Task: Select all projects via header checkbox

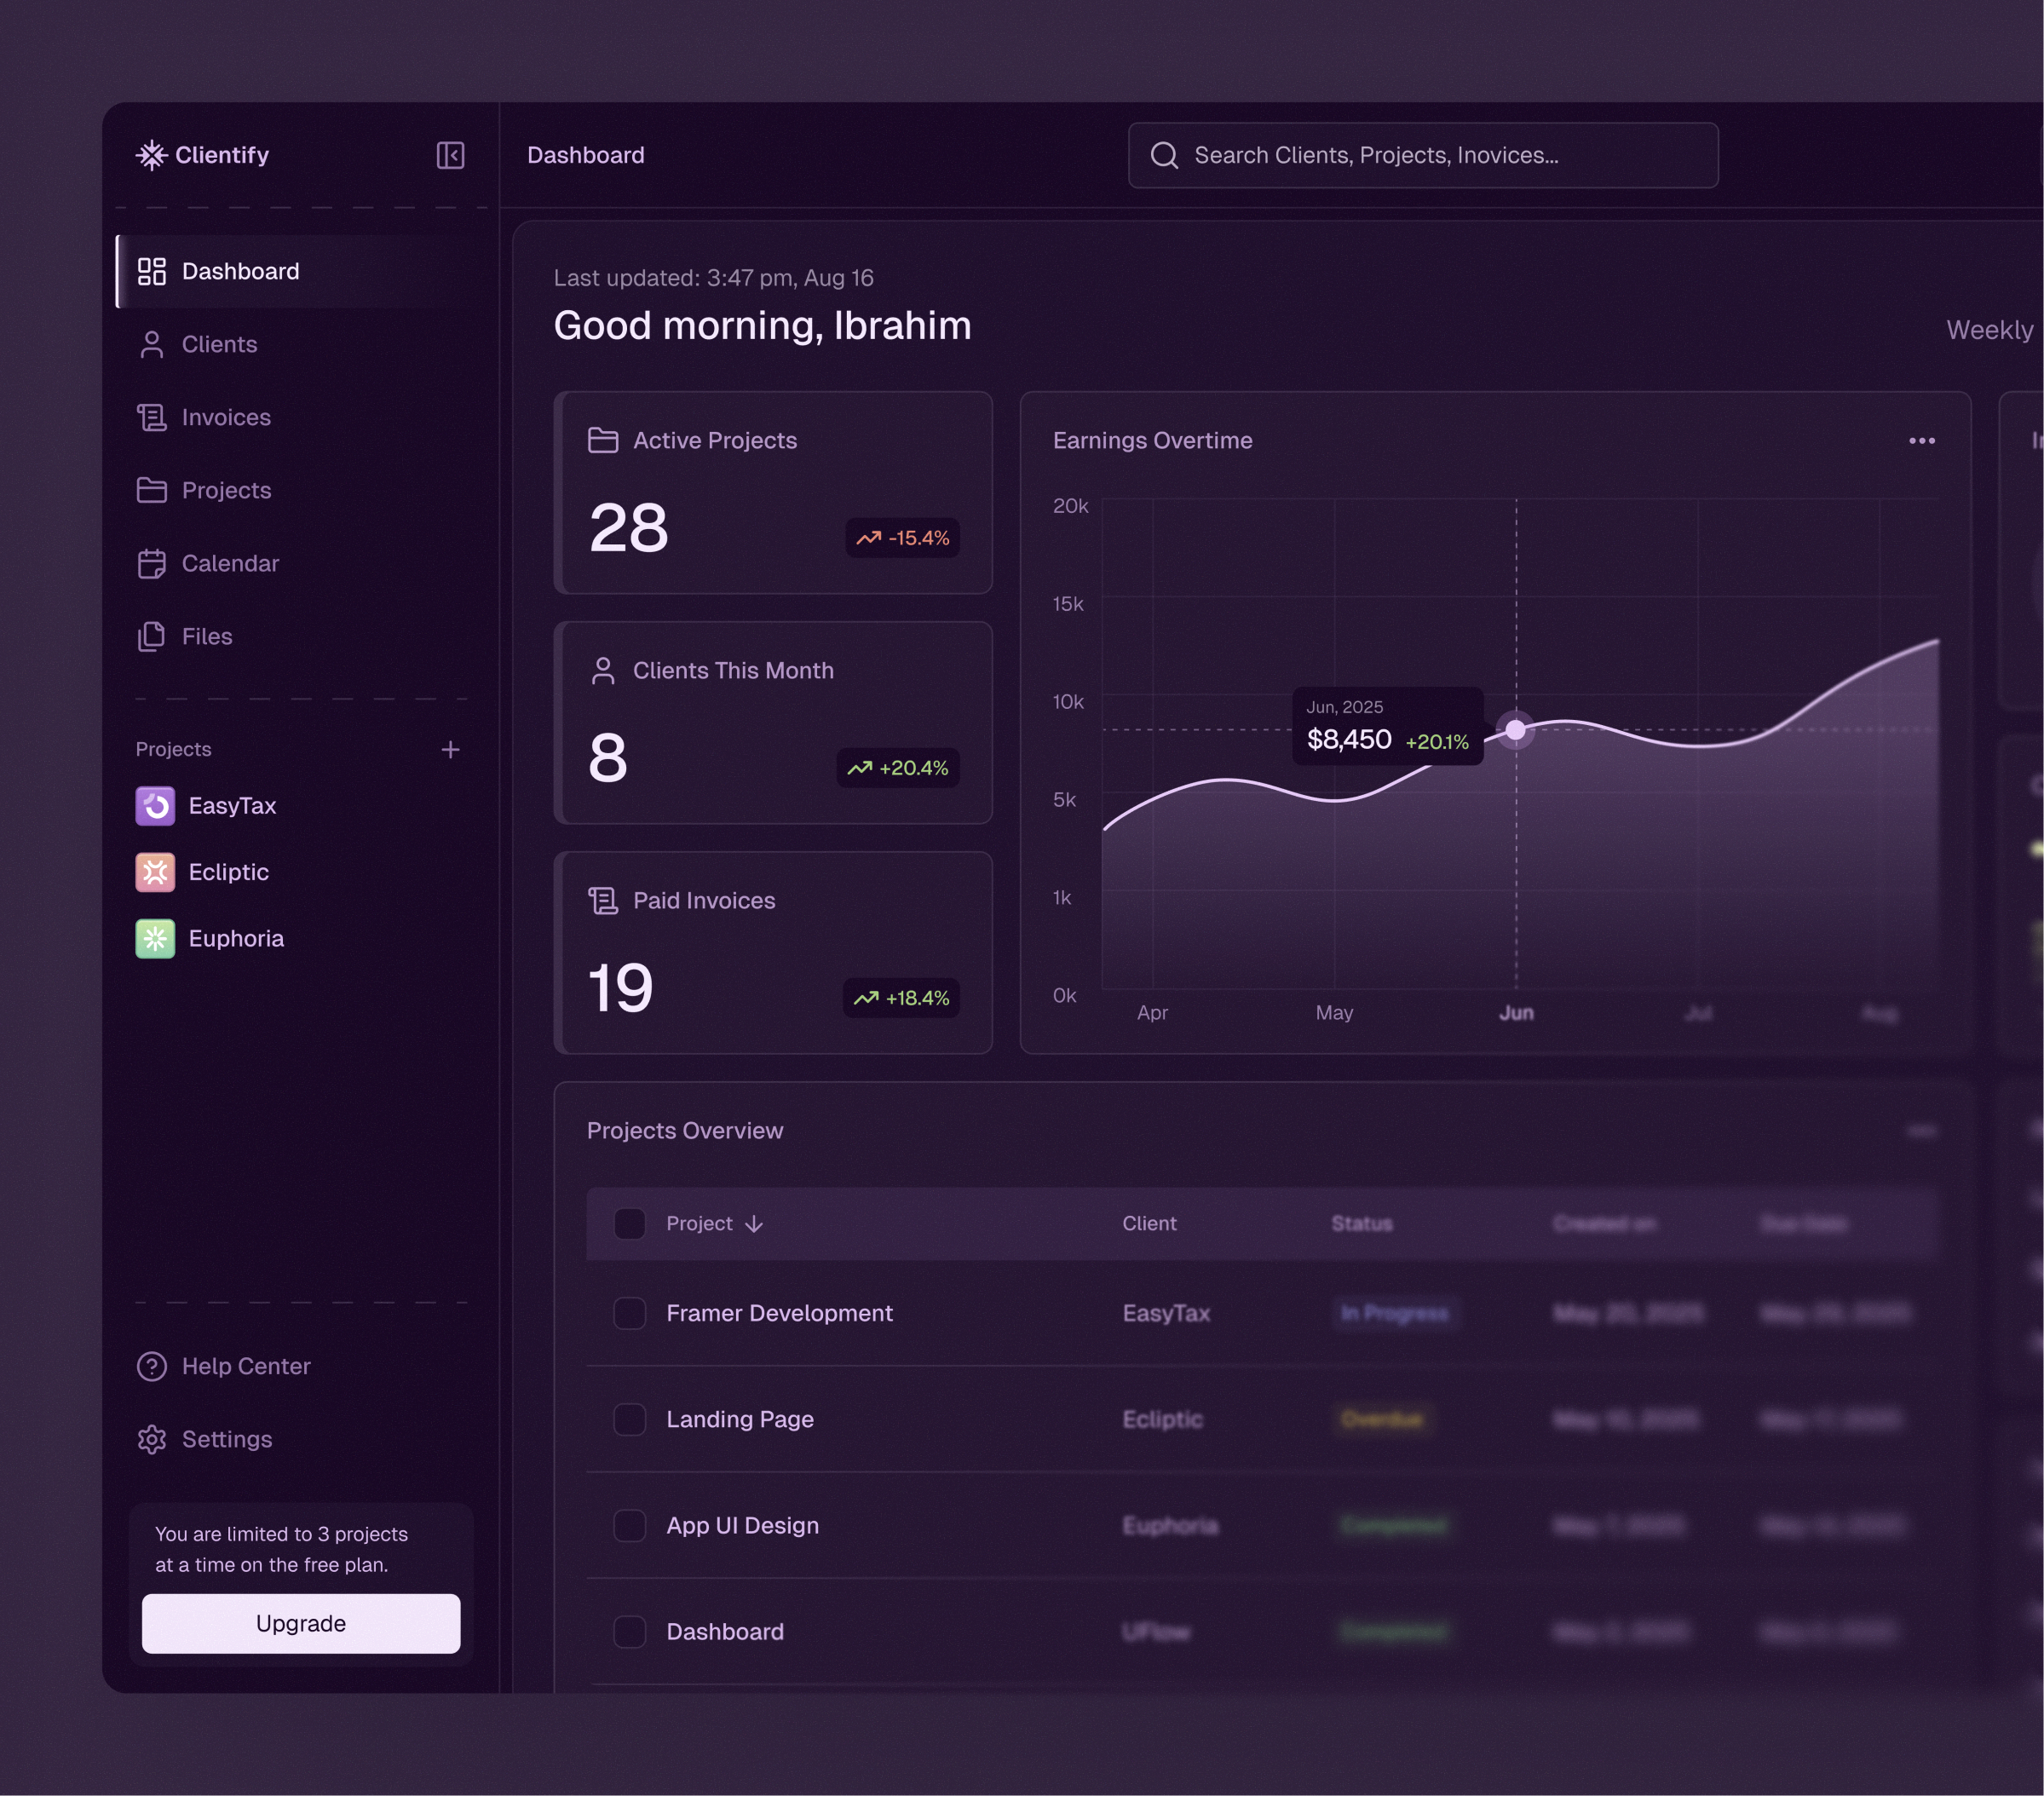Action: pyautogui.click(x=630, y=1223)
